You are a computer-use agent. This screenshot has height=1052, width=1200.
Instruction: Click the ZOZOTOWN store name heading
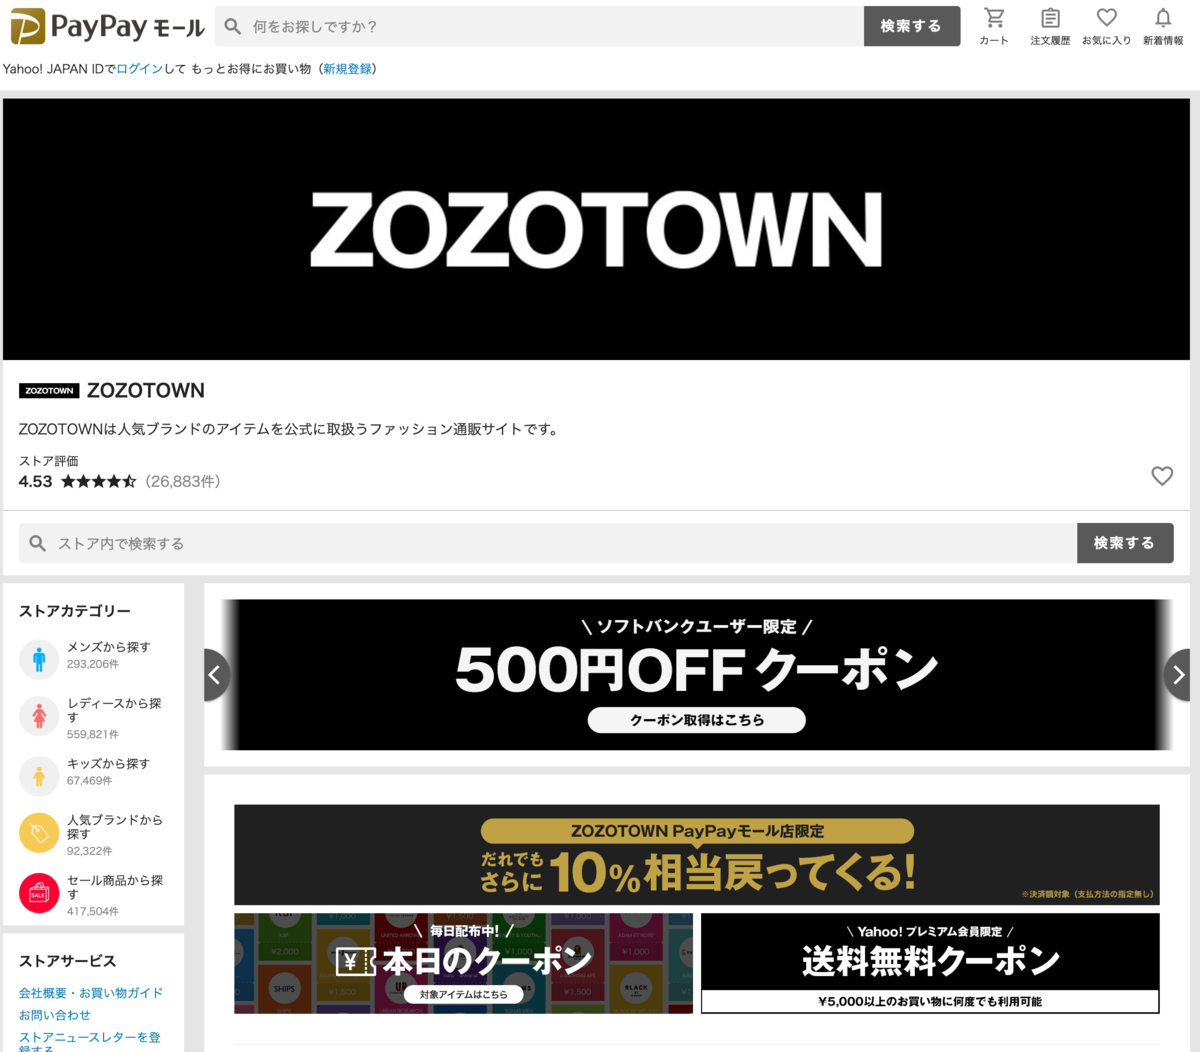[146, 391]
